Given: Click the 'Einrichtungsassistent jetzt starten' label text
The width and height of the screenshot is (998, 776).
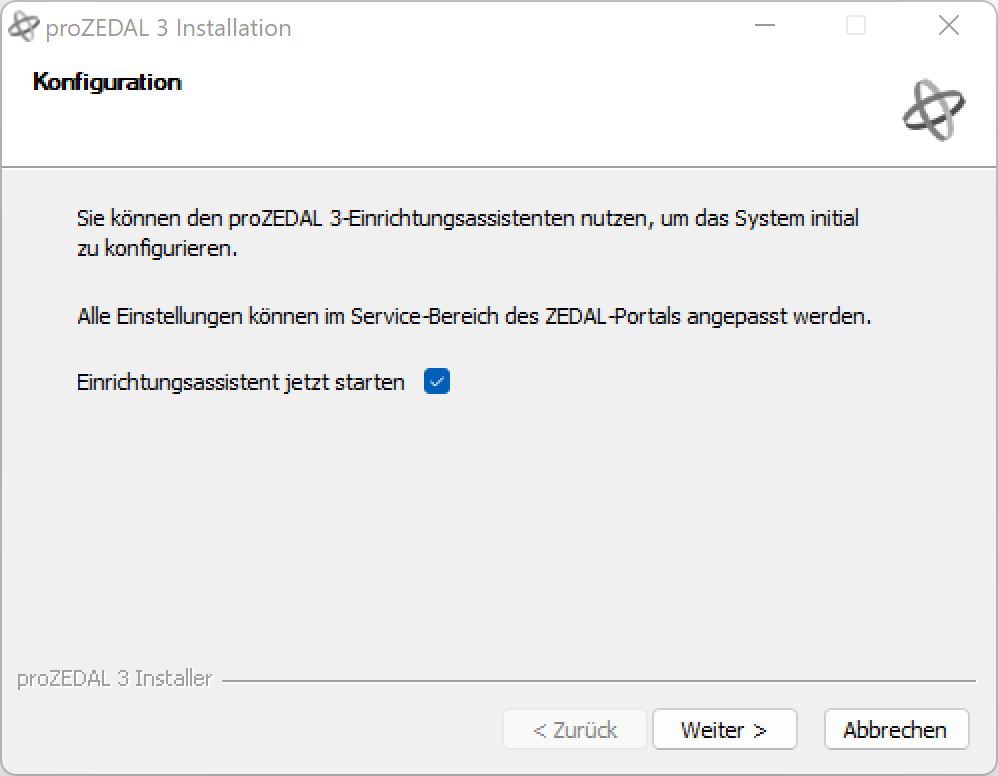Looking at the screenshot, I should [x=240, y=382].
